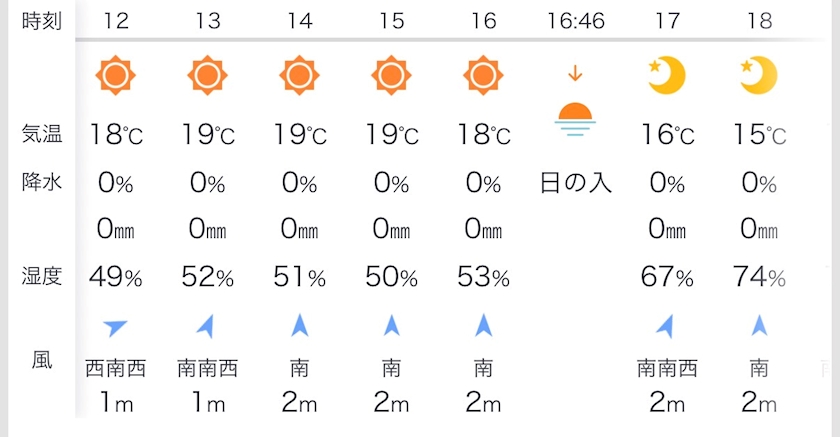Click the 風 row label

pyautogui.click(x=41, y=361)
